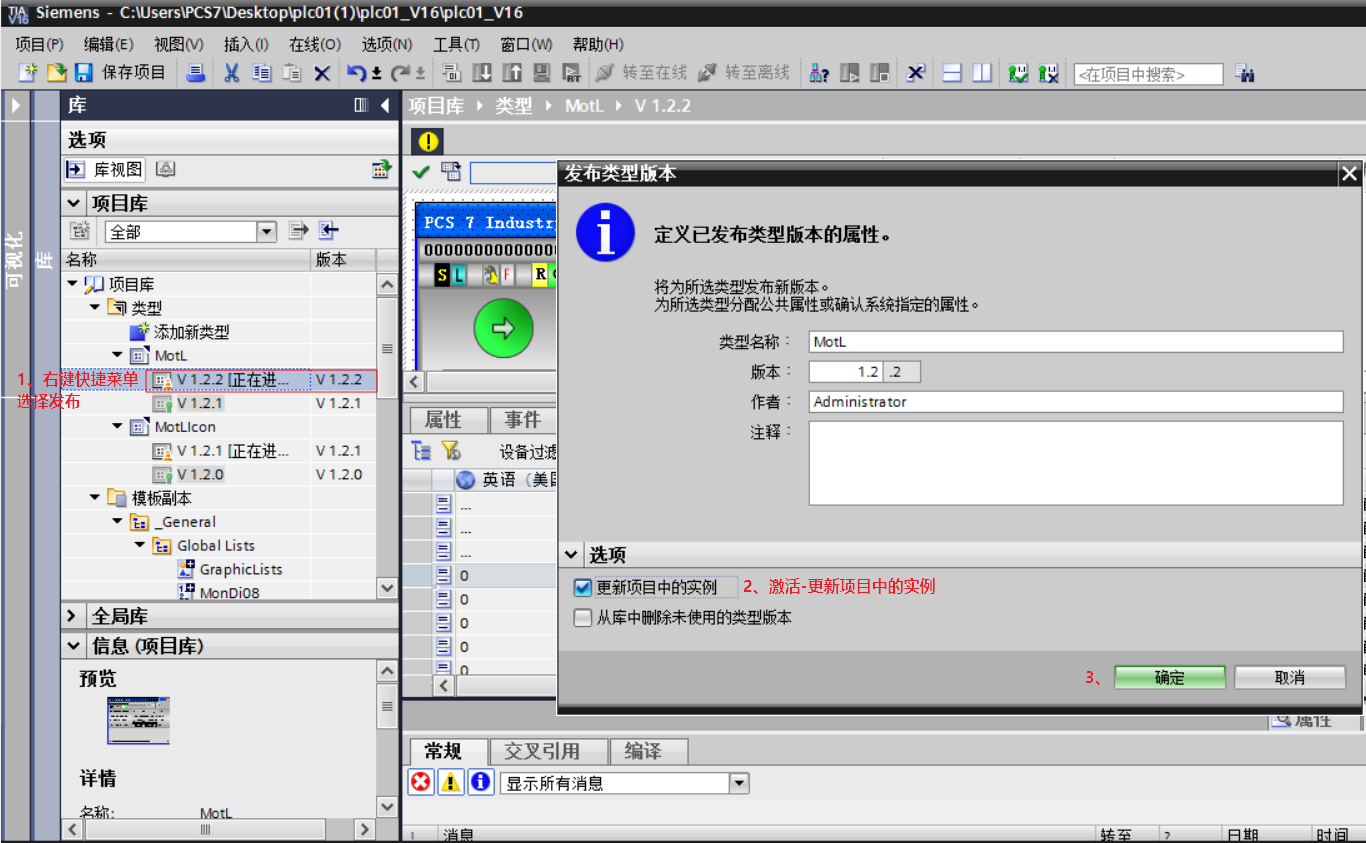
Task: Click the preview thumbnail in 信息 panel
Action: pyautogui.click(x=138, y=720)
